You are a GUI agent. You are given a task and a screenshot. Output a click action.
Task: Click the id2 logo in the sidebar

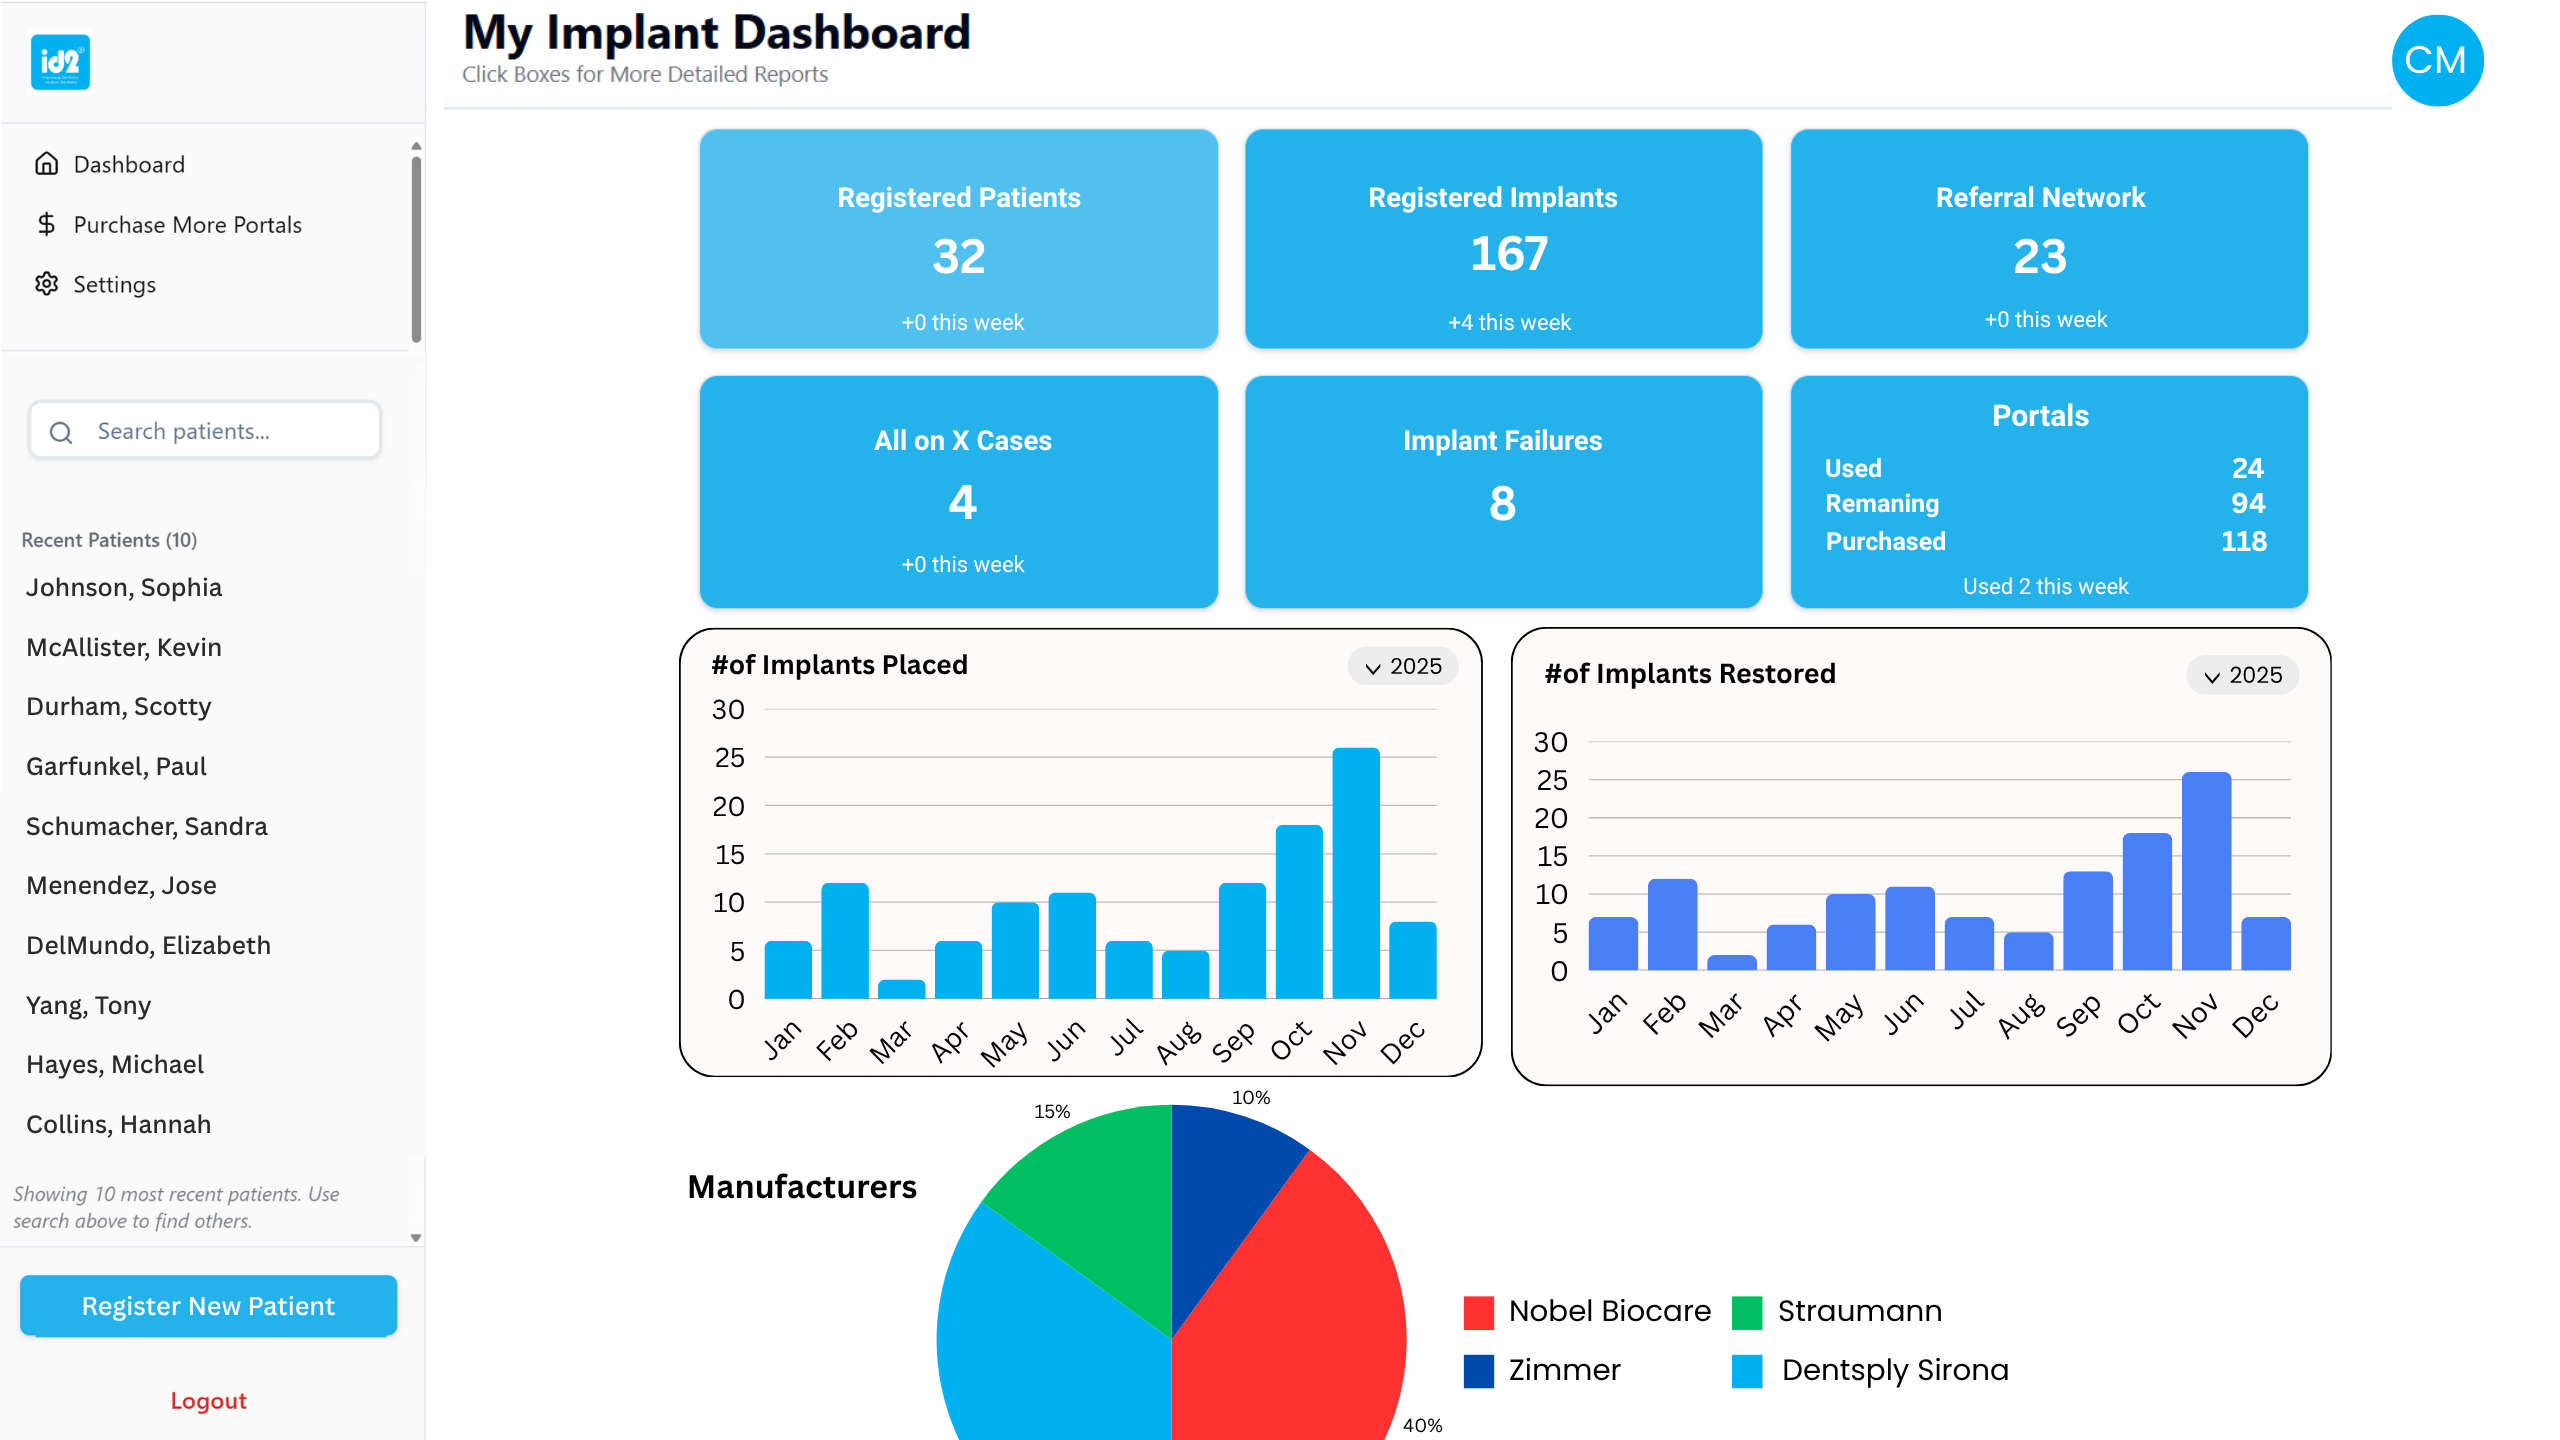pyautogui.click(x=62, y=62)
